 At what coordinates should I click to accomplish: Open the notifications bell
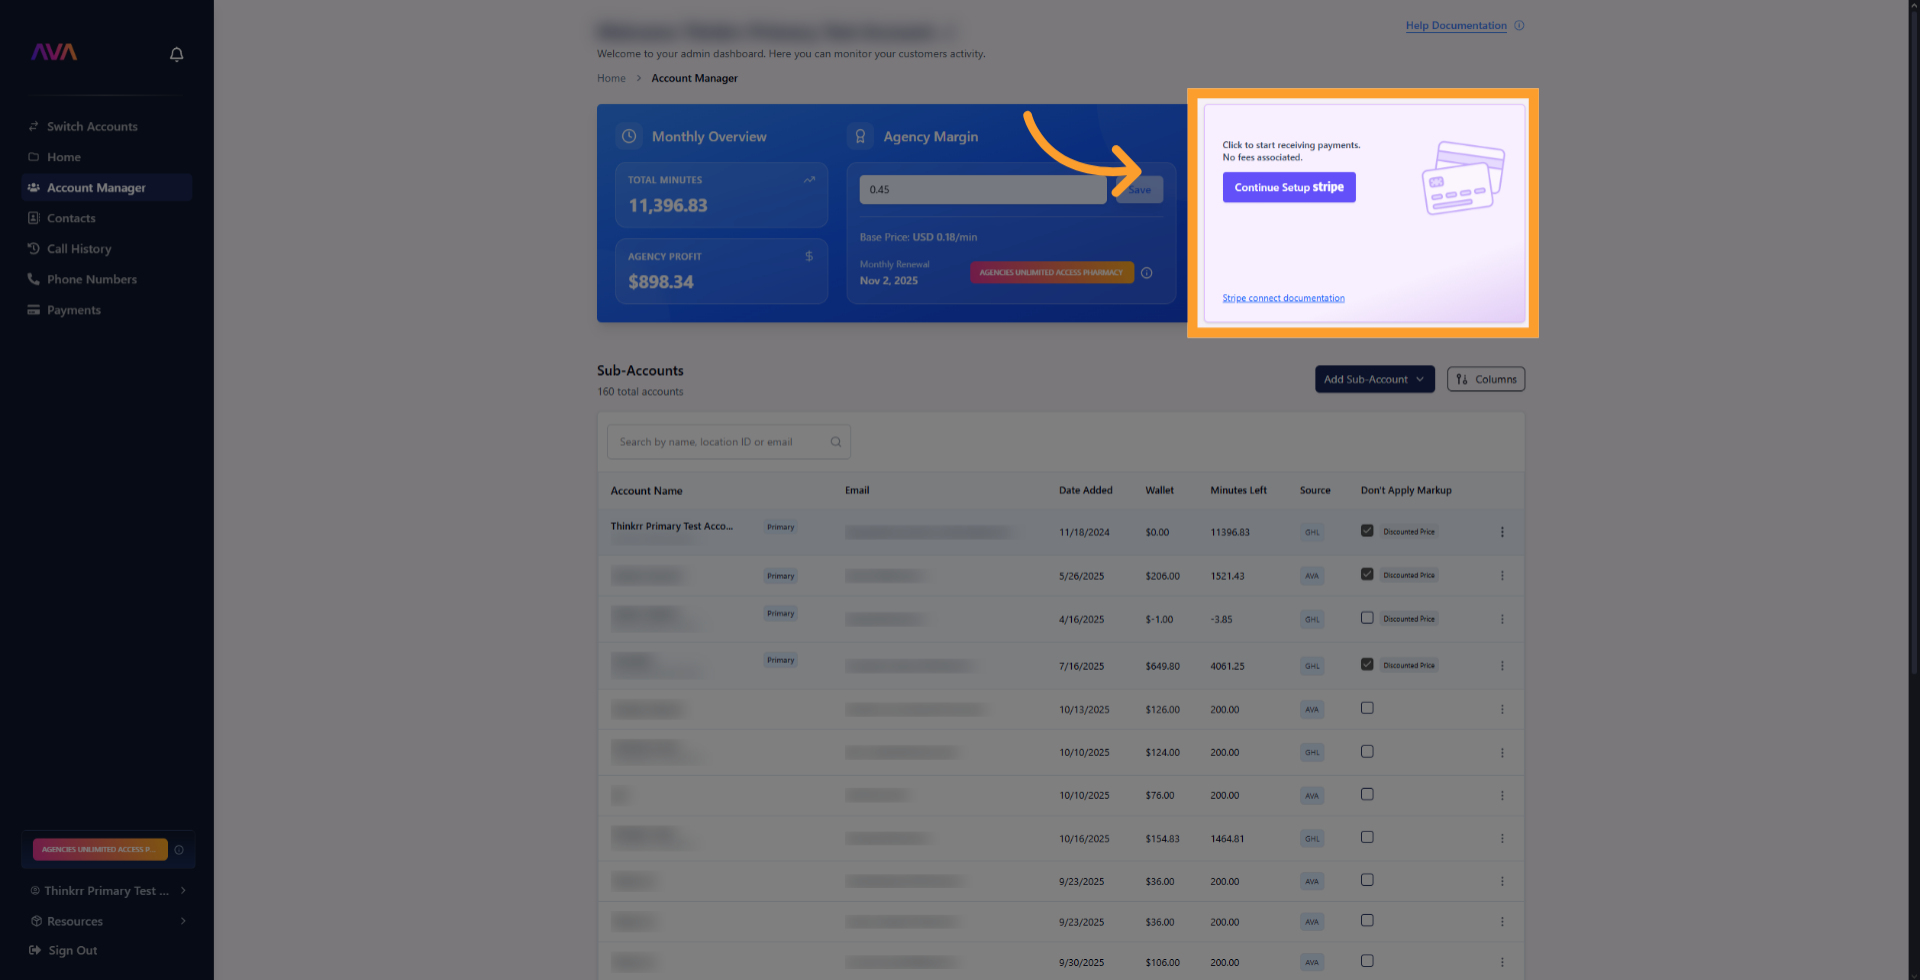tap(176, 54)
